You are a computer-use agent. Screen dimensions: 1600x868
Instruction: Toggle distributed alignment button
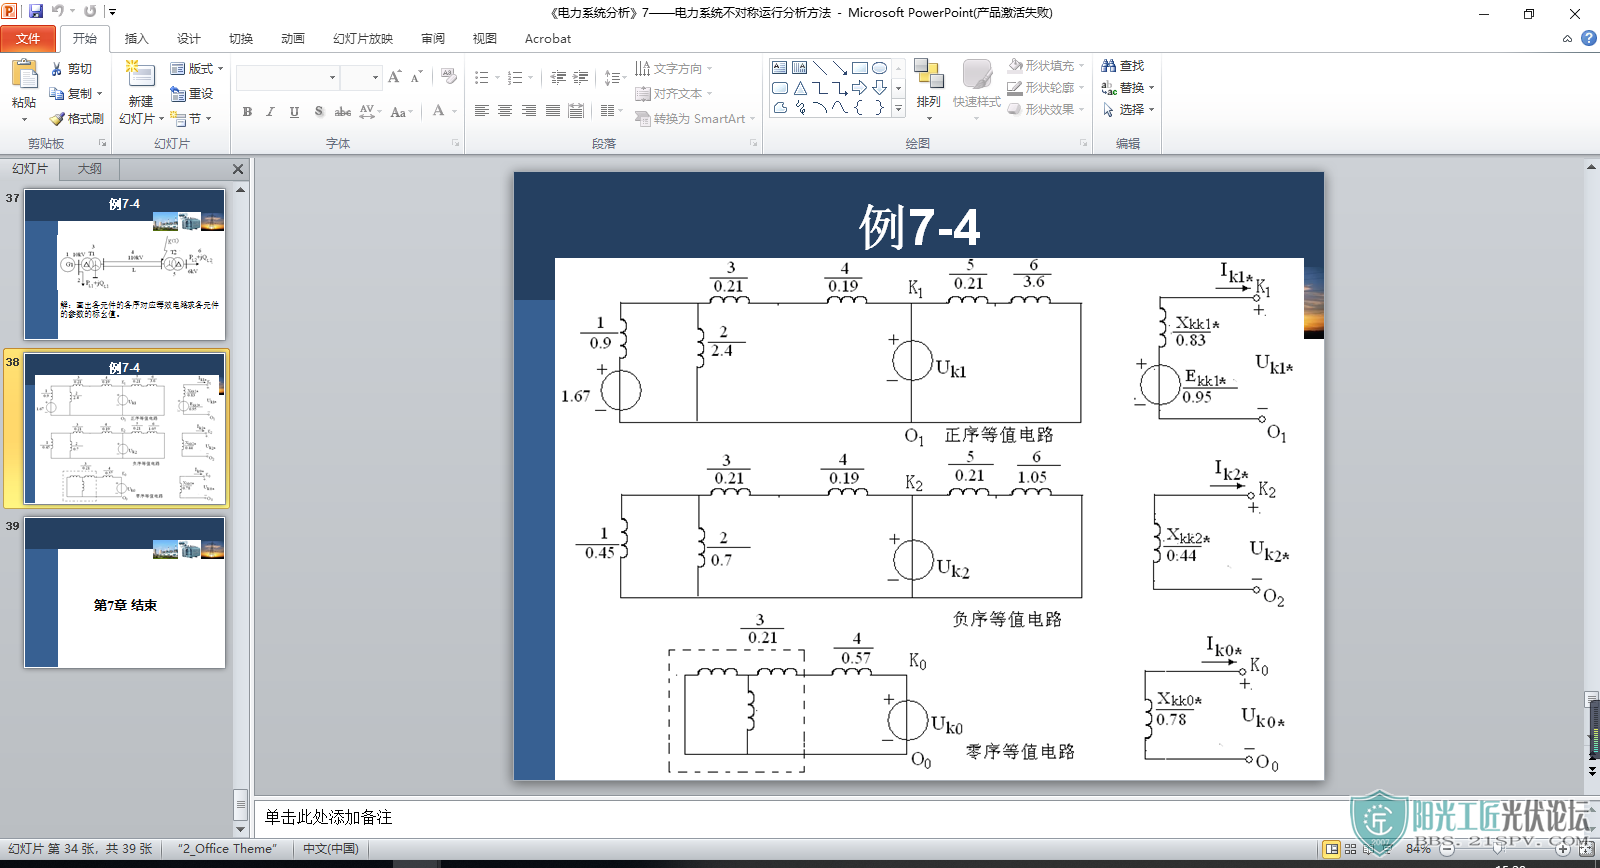(576, 111)
